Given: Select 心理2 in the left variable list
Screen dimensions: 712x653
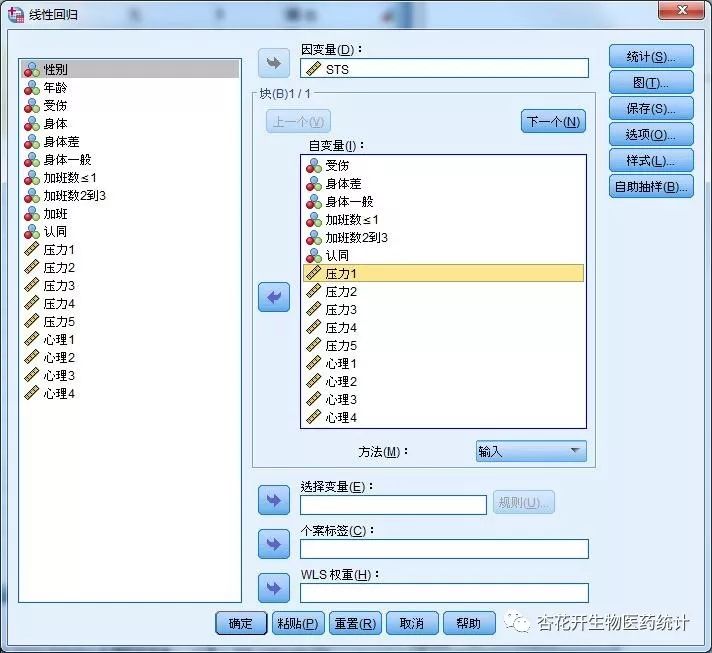Looking at the screenshot, I should click(x=130, y=357).
